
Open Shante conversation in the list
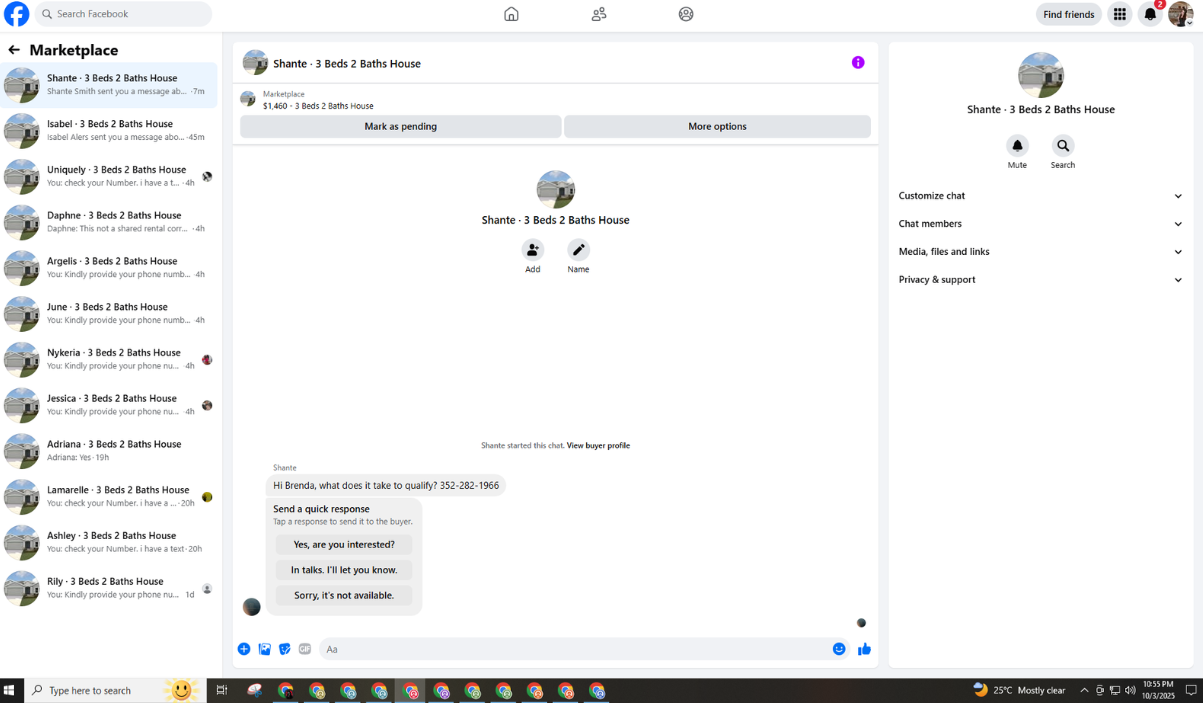point(109,85)
